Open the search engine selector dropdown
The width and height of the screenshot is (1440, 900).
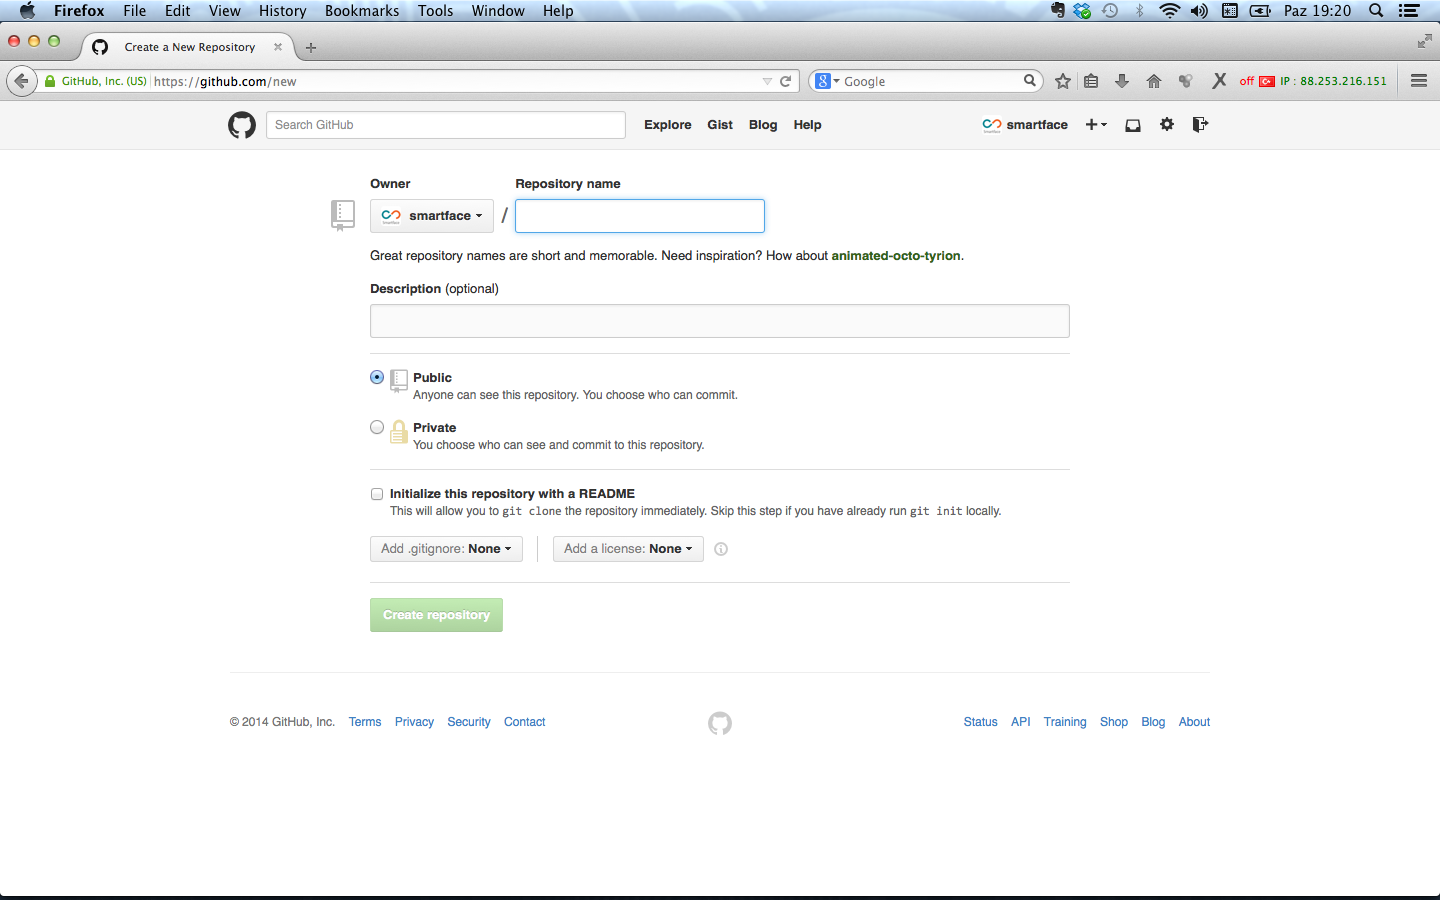[x=828, y=81]
